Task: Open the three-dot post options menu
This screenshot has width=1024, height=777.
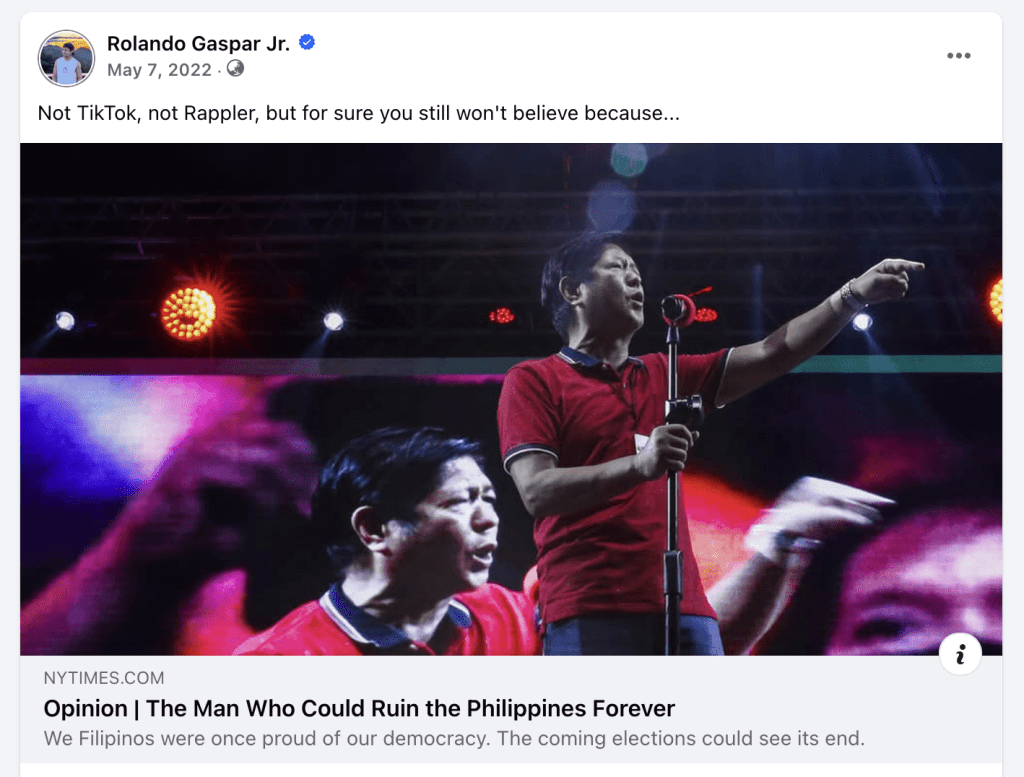Action: (x=959, y=56)
